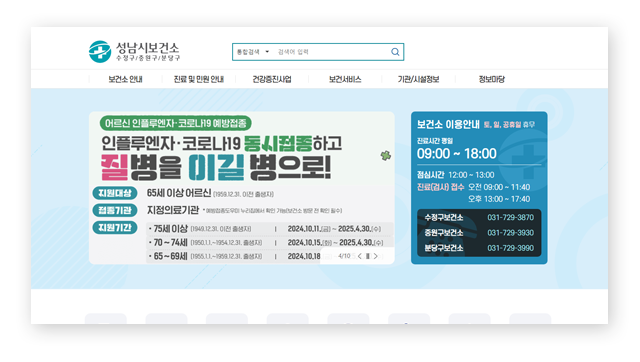Click the 지원대상 label on banner
Screen dimensions: 640x362
(115, 193)
